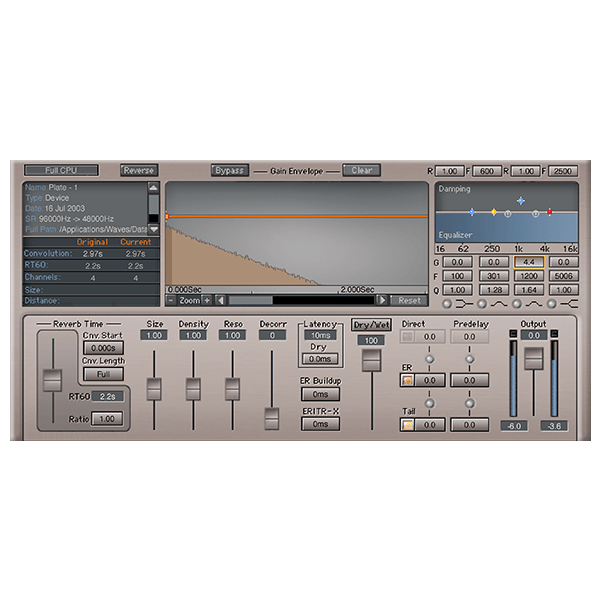This screenshot has width=600, height=600.
Task: Click the Density slider handle
Action: pos(193,389)
